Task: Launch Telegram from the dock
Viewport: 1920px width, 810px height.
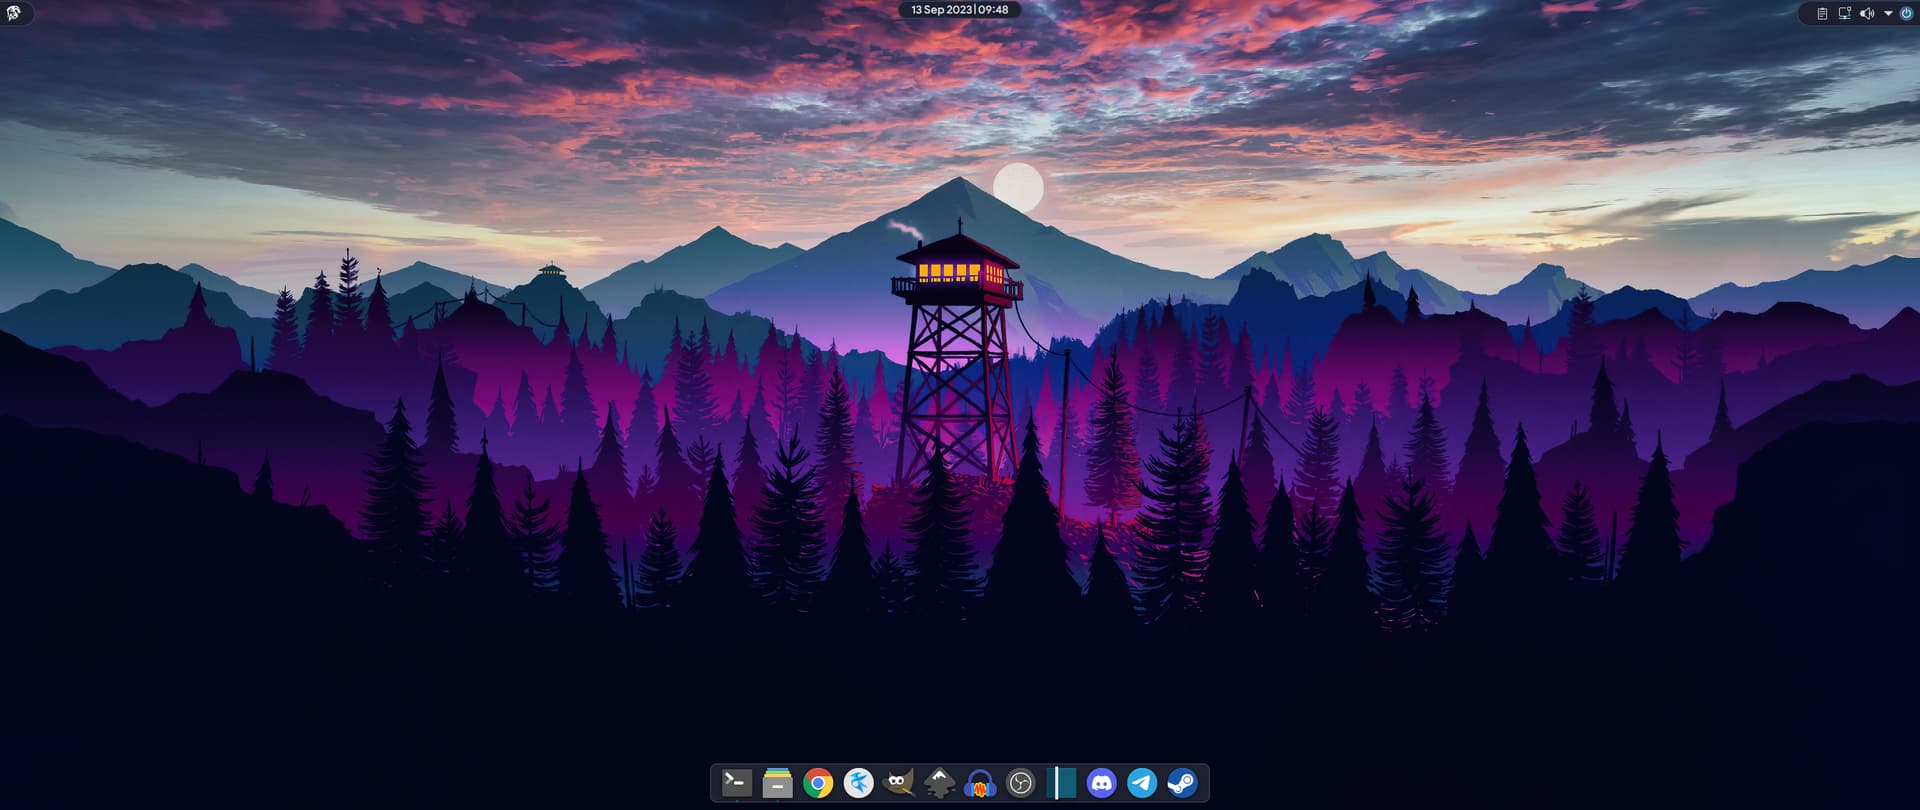Action: coord(1142,783)
